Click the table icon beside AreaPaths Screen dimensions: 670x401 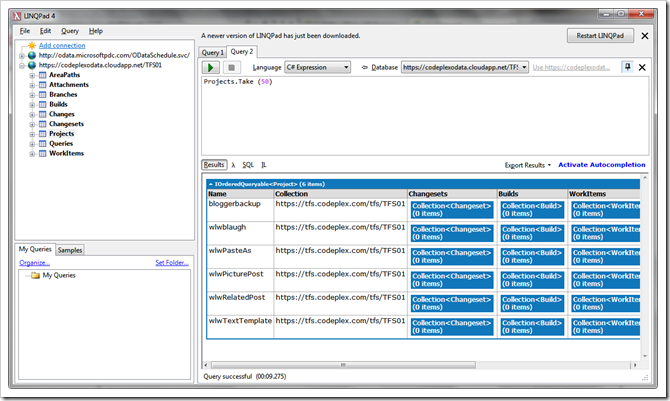pos(42,75)
